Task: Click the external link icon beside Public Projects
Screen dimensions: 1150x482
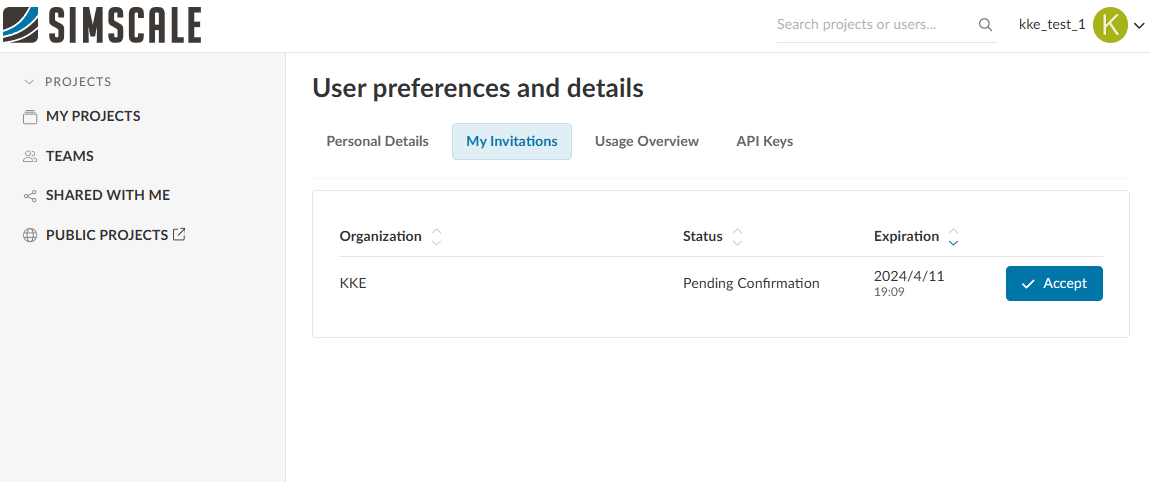Action: tap(179, 235)
